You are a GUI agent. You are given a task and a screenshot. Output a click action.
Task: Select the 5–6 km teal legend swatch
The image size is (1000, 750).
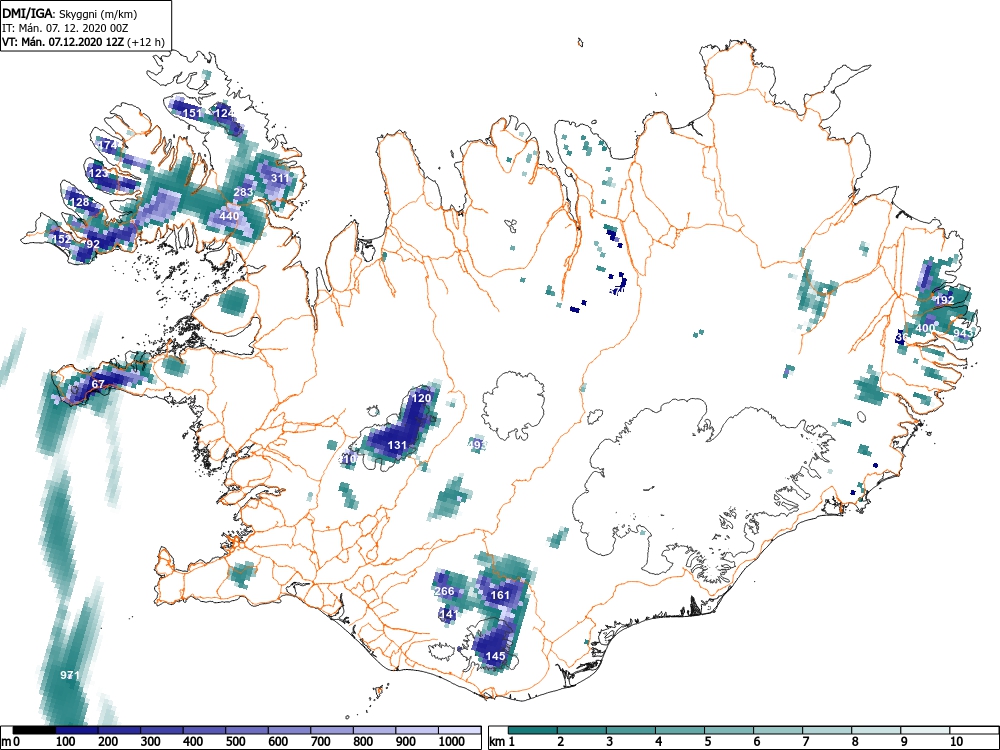[x=729, y=730]
